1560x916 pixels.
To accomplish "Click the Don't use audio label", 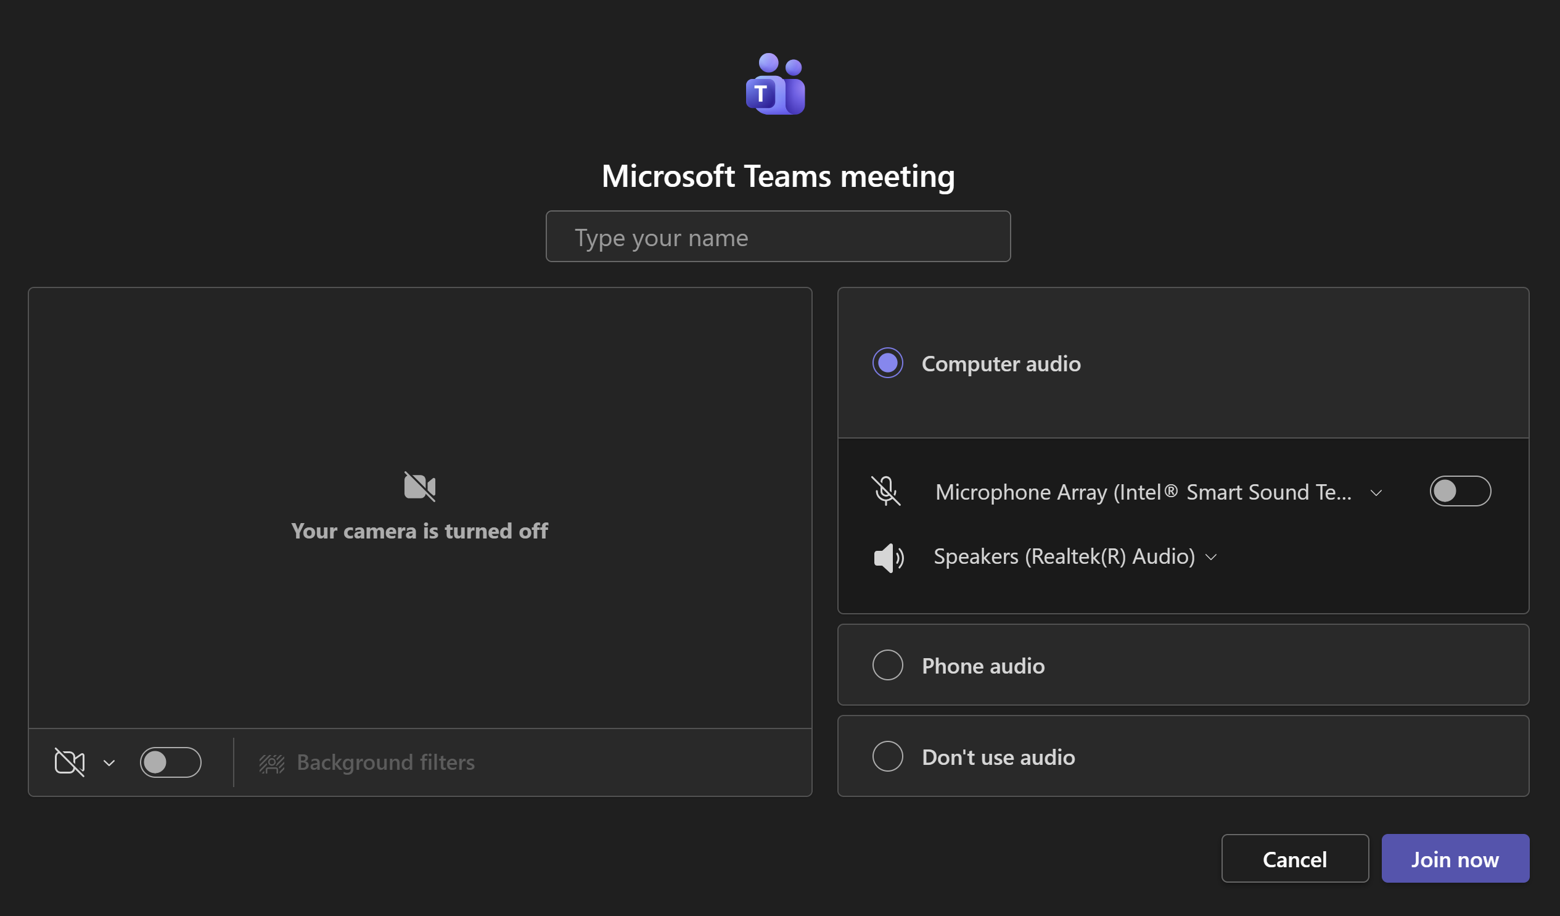I will 998,757.
